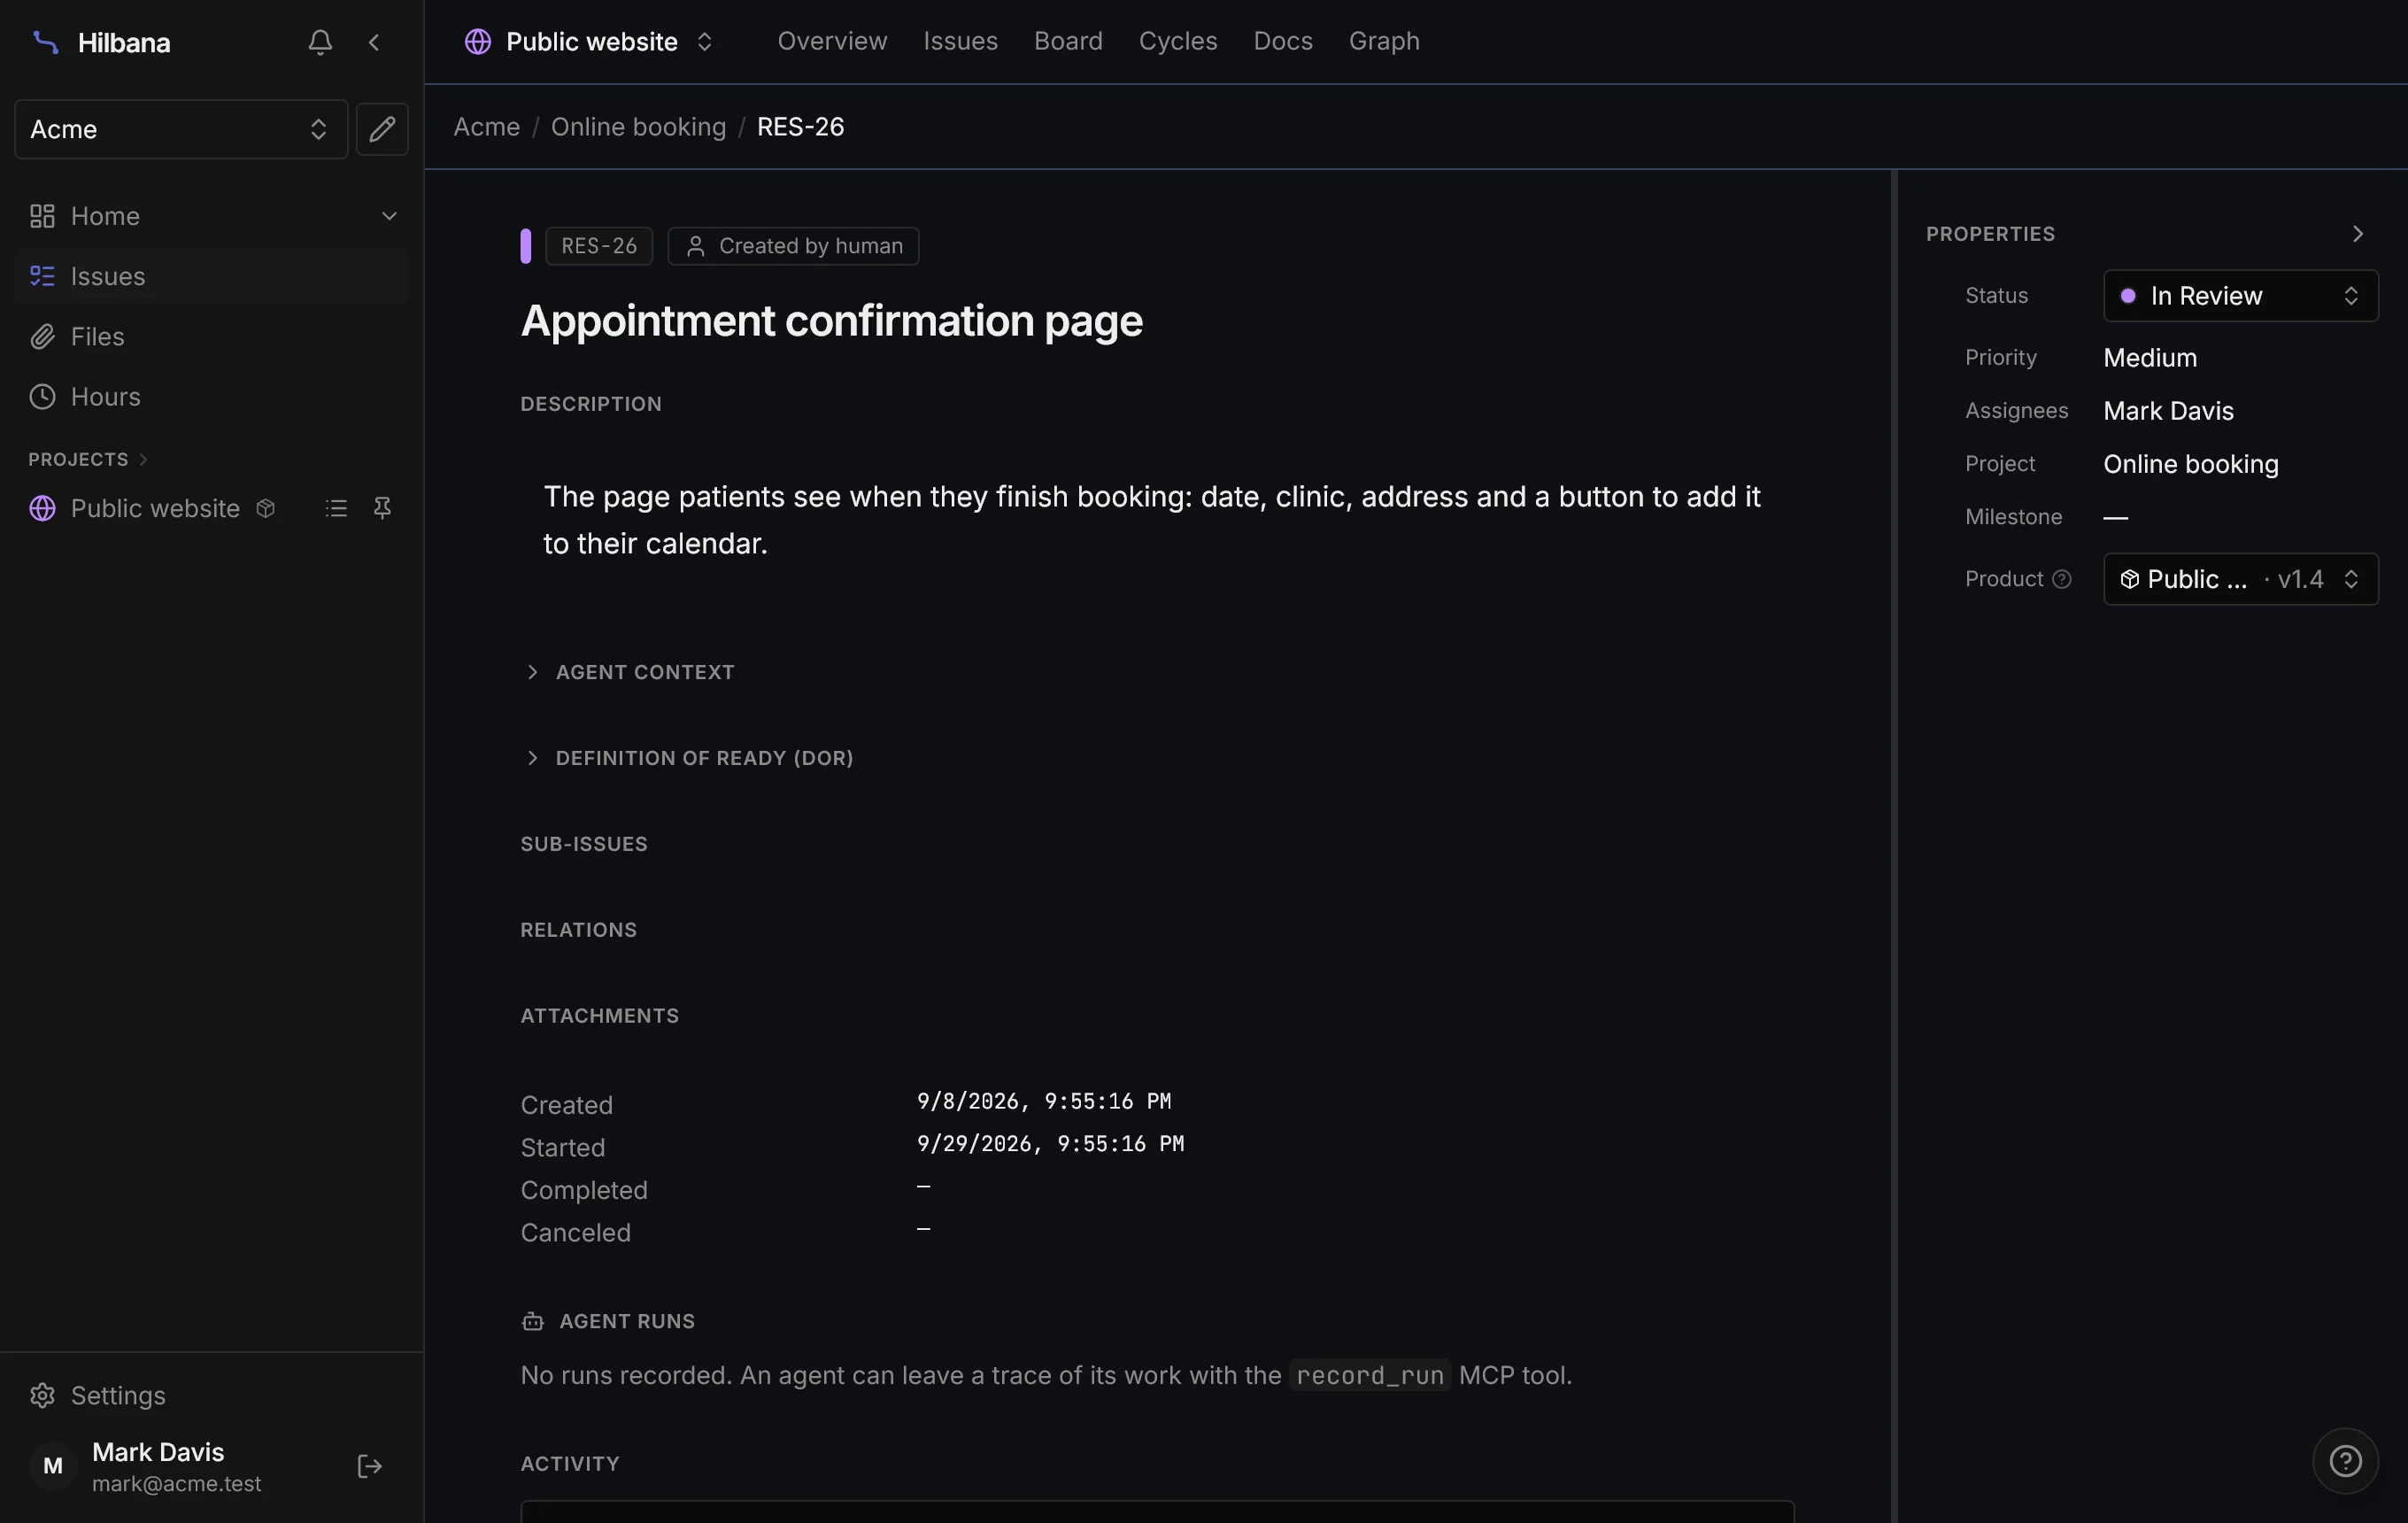Collapse the sidebar with the left chevron
The image size is (2408, 1523).
tap(374, 42)
